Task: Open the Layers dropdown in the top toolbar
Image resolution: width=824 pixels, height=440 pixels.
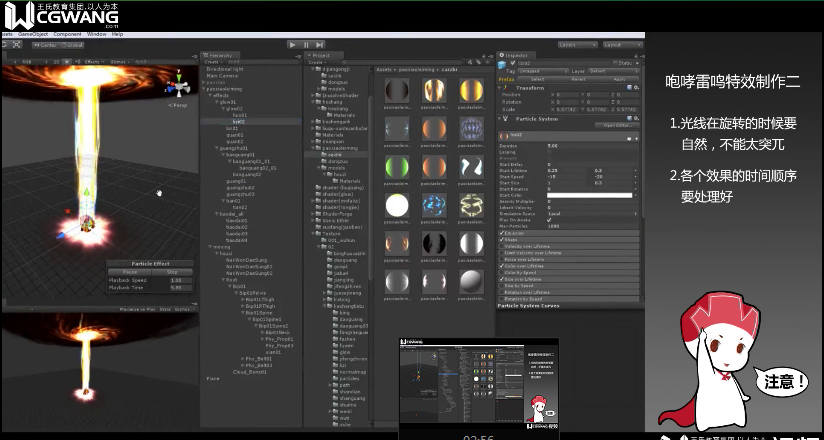Action: click(x=578, y=45)
